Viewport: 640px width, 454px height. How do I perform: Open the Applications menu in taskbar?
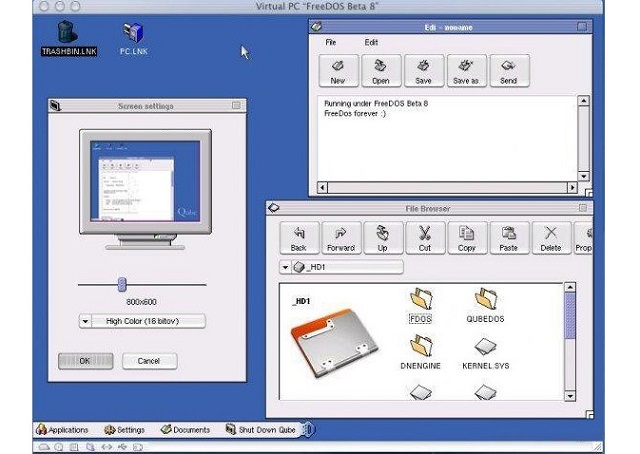(62, 430)
